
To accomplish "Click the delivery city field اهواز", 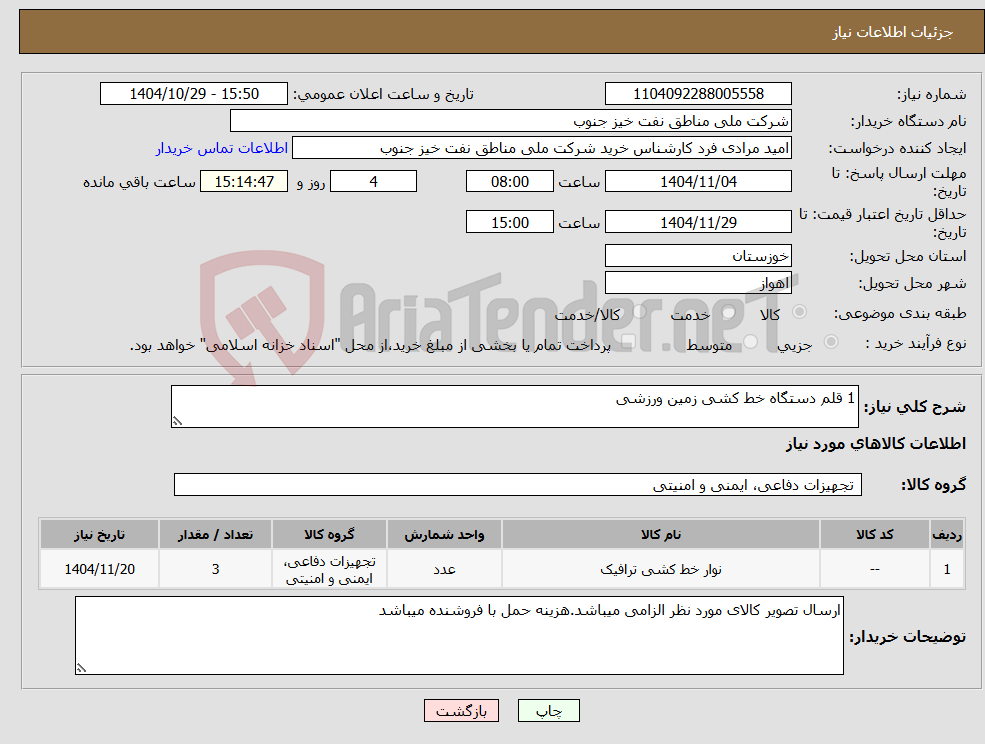I will 698,283.
